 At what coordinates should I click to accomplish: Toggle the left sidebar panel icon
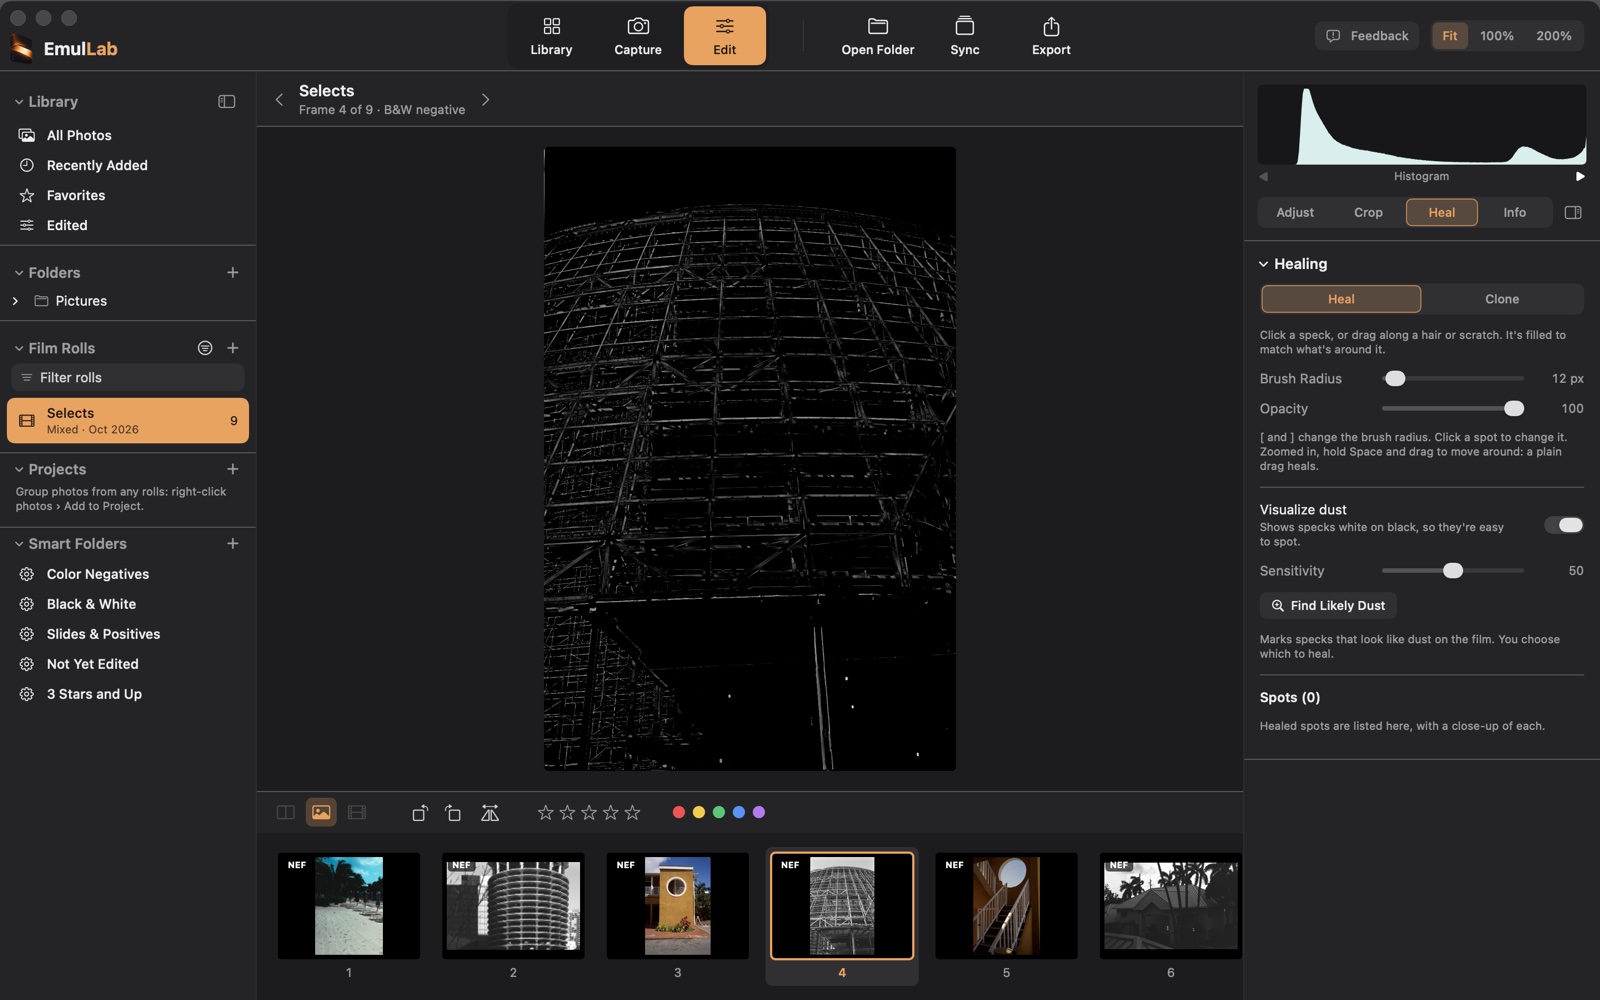[227, 102]
